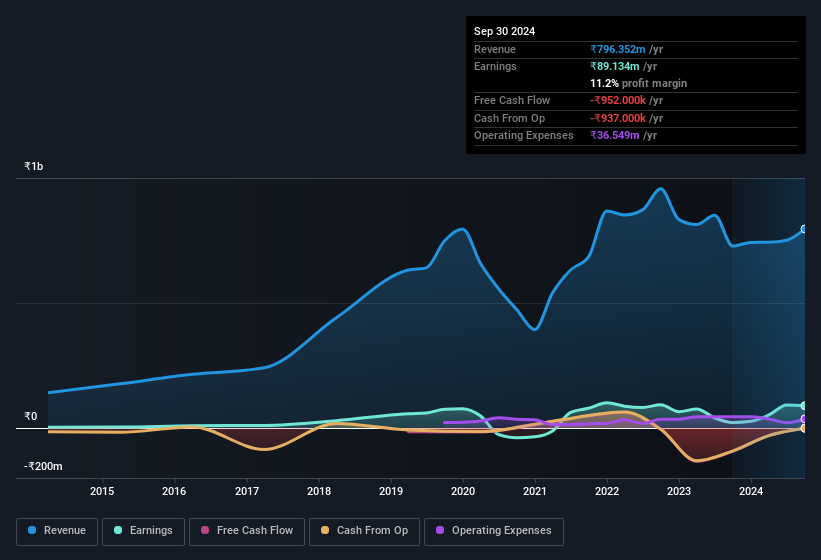Click the -₹952.000k free cash flow value
The height and width of the screenshot is (560, 821).
coord(618,100)
